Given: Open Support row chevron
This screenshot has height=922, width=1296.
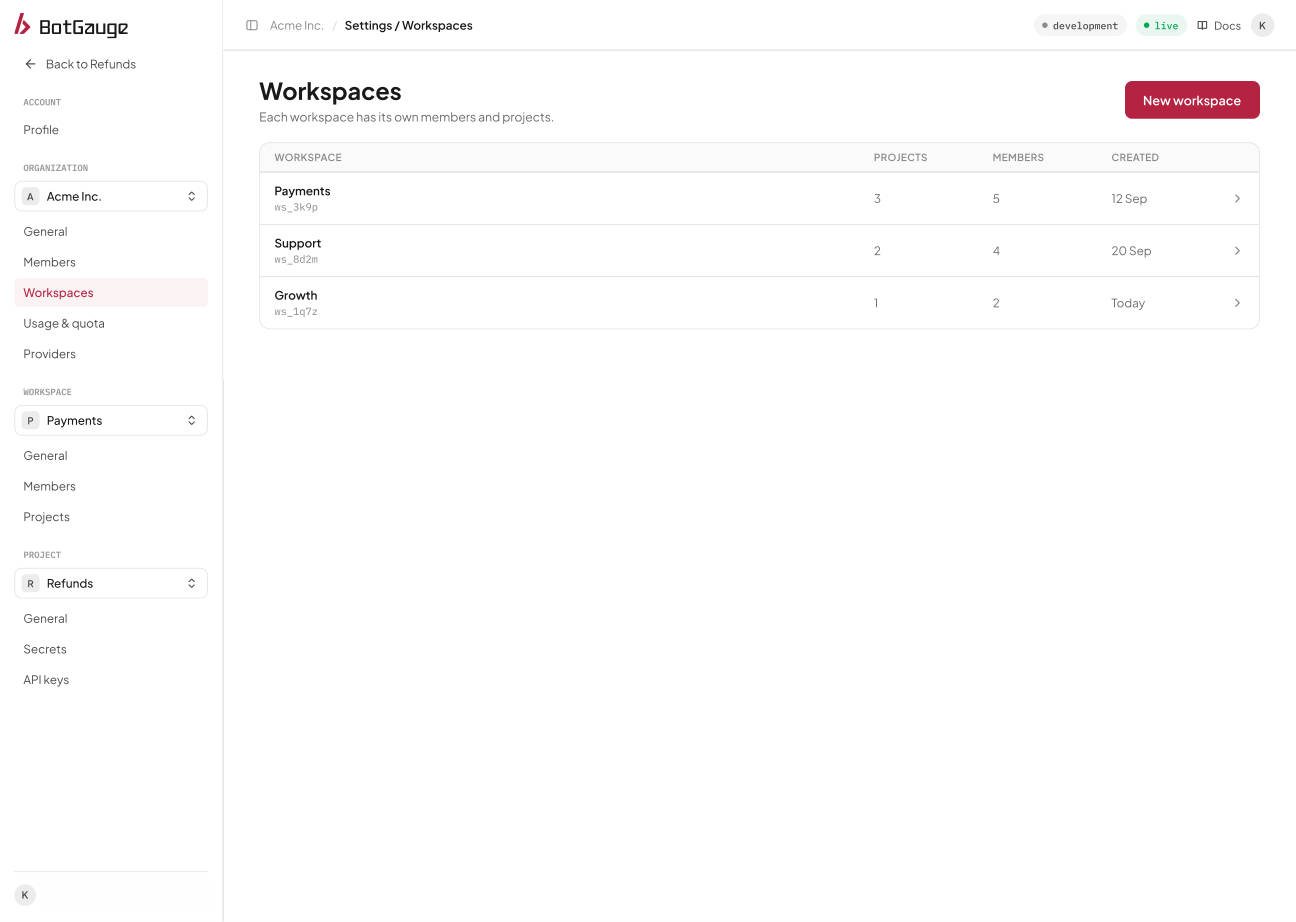Looking at the screenshot, I should 1237,250.
